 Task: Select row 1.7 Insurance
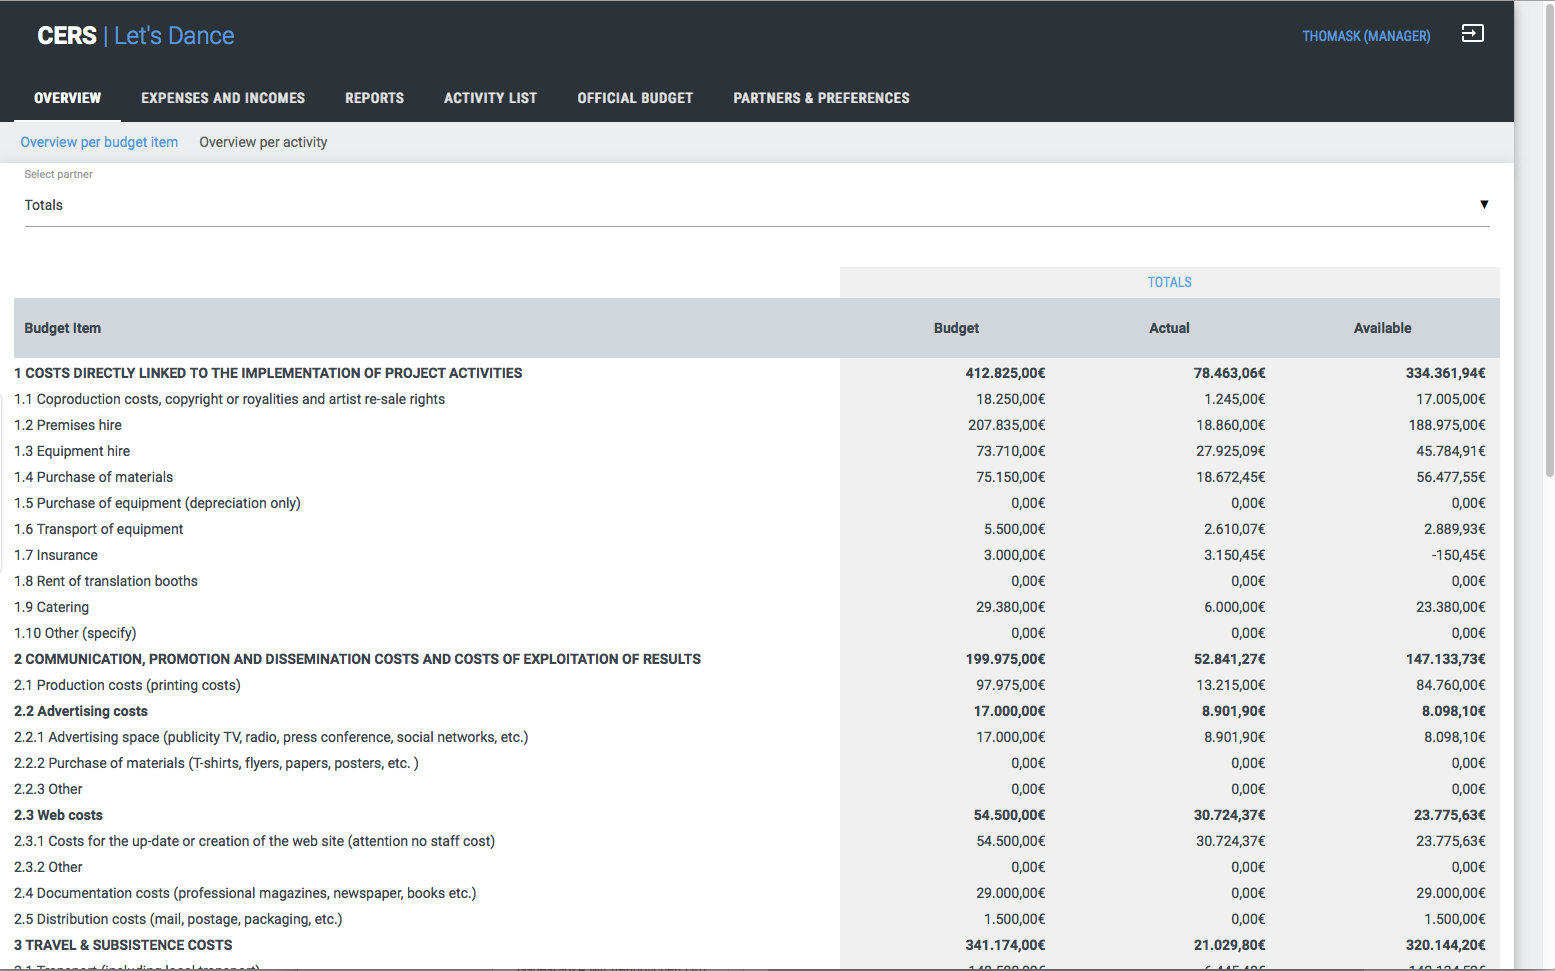pos(757,555)
